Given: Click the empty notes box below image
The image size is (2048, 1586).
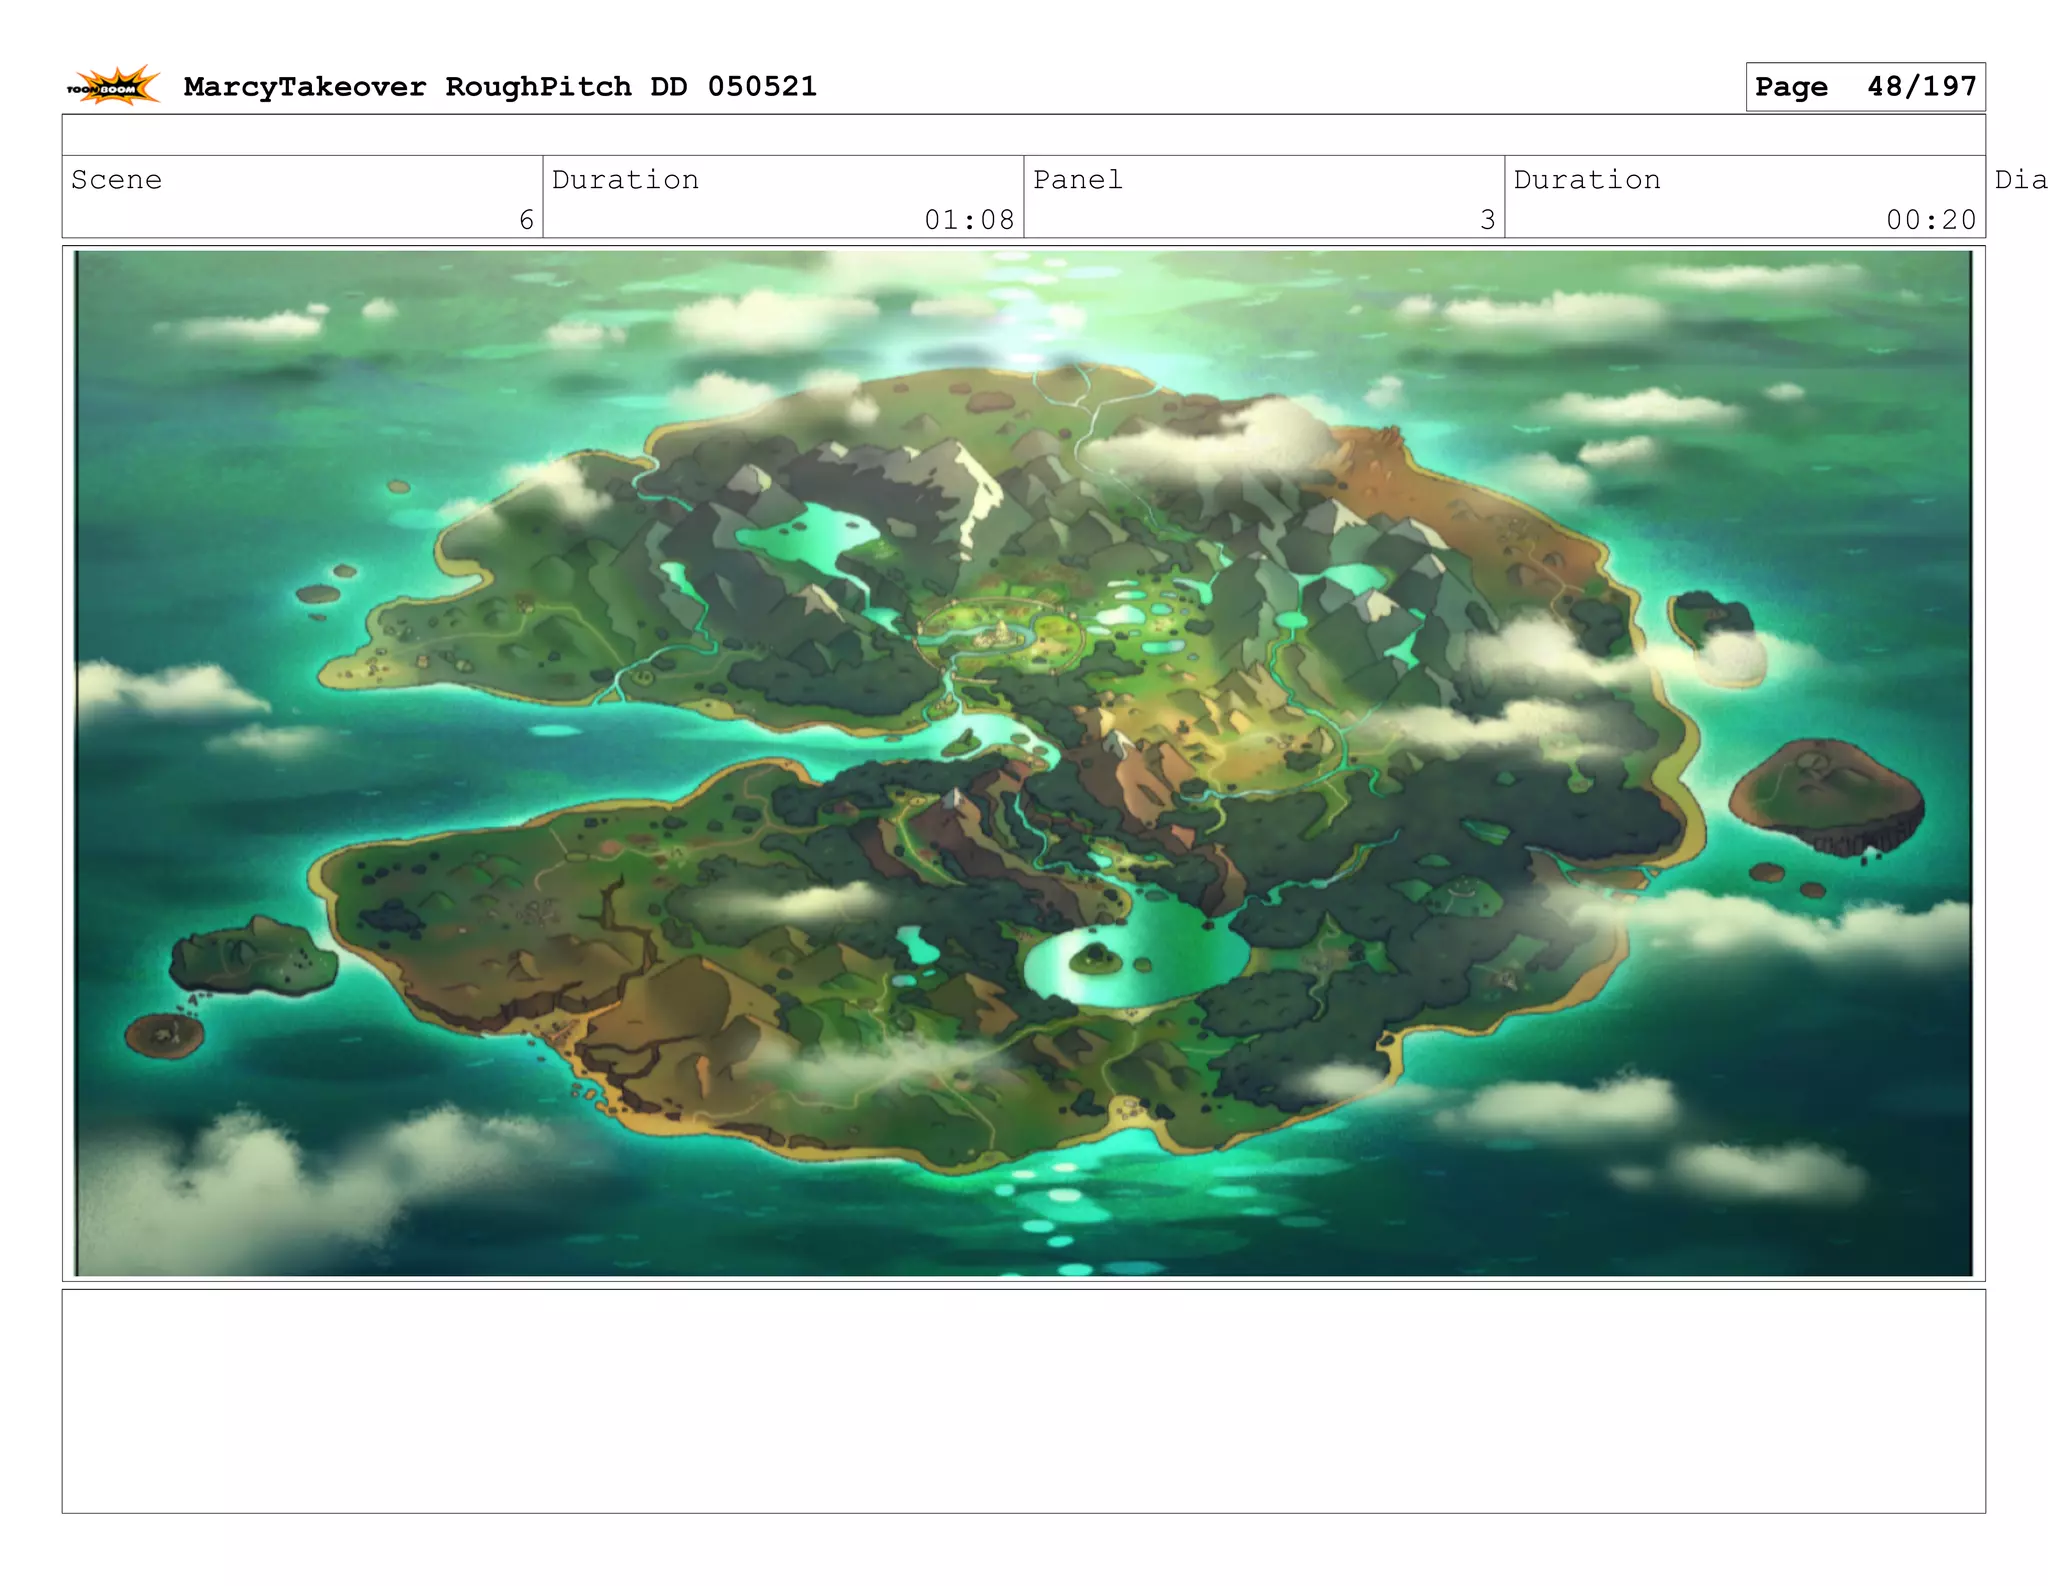Looking at the screenshot, I should 1022,1400.
